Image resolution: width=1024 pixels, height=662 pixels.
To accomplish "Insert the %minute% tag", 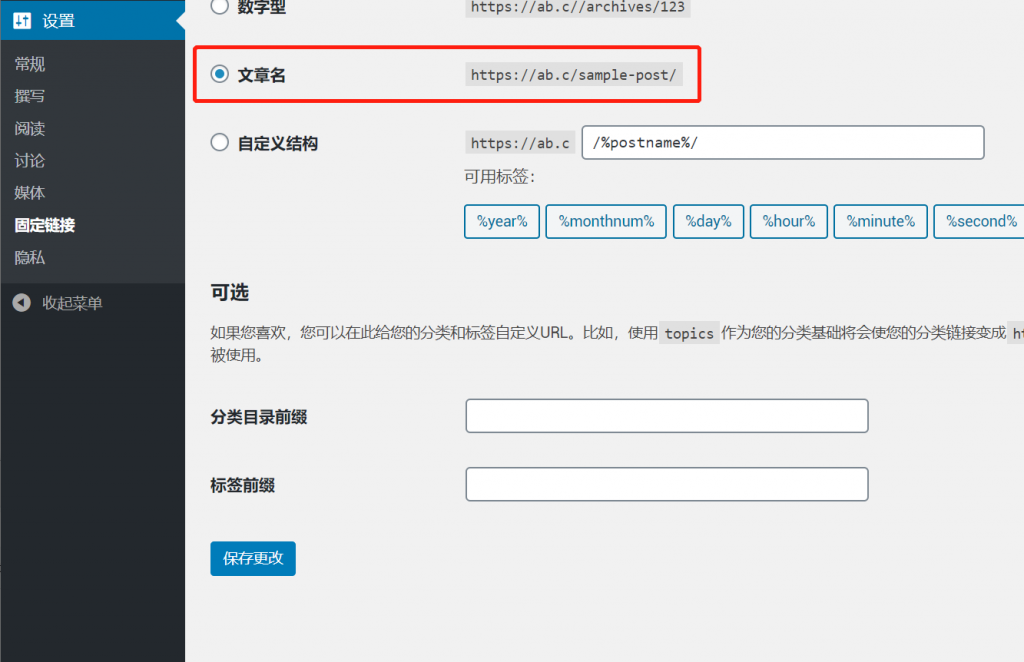I will (x=880, y=222).
